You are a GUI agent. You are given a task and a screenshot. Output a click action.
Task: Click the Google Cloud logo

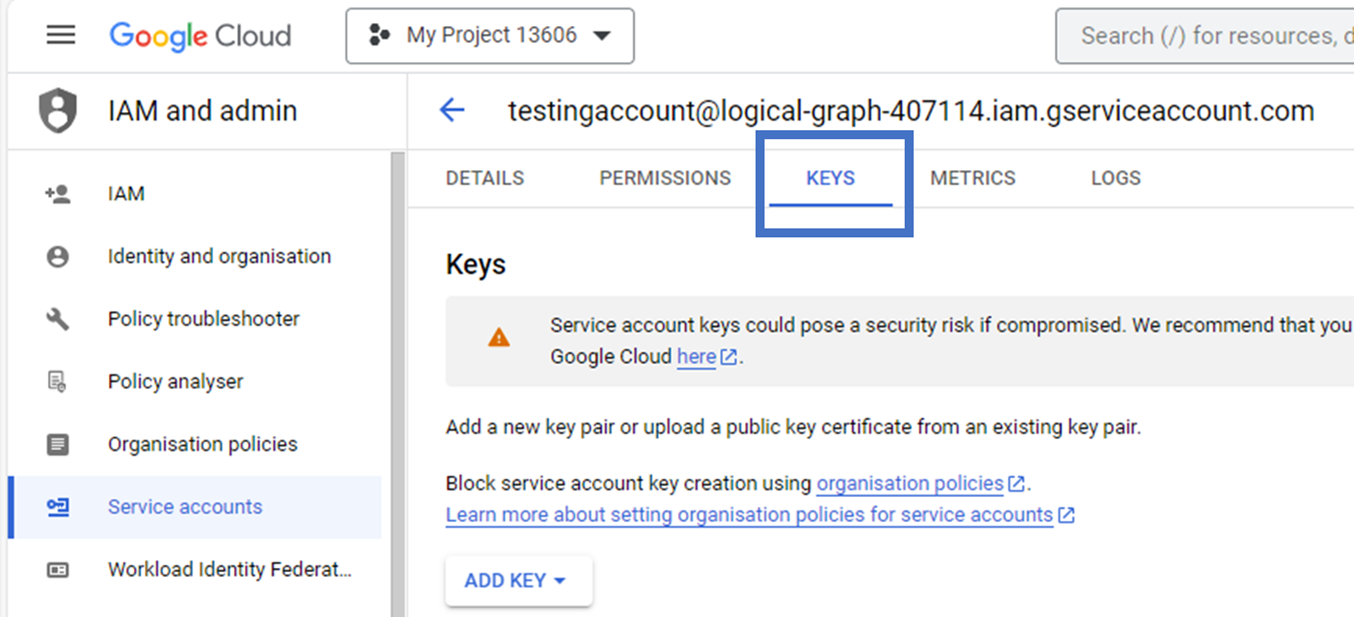point(199,35)
